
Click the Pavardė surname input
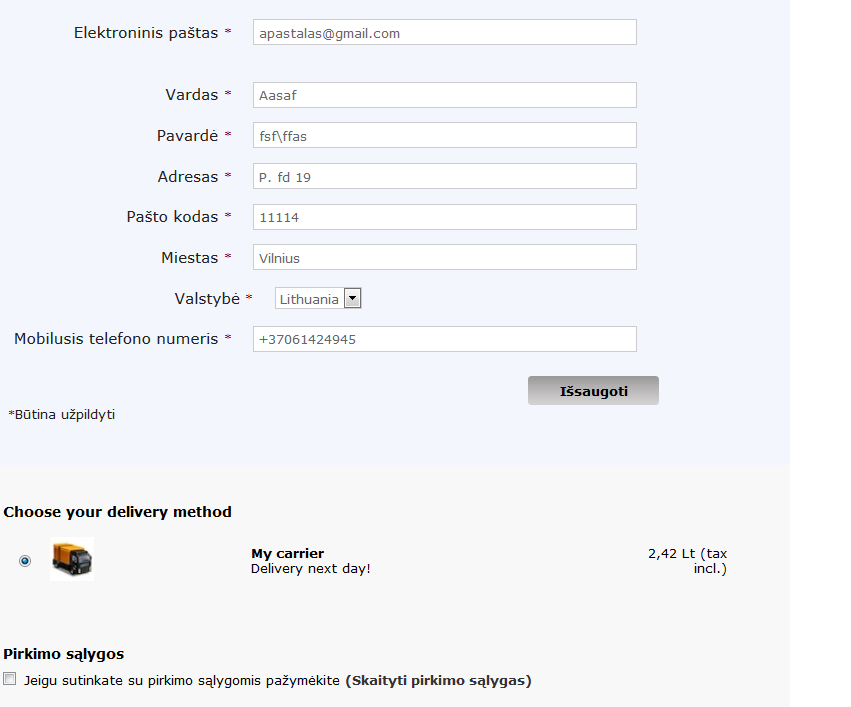(x=444, y=135)
